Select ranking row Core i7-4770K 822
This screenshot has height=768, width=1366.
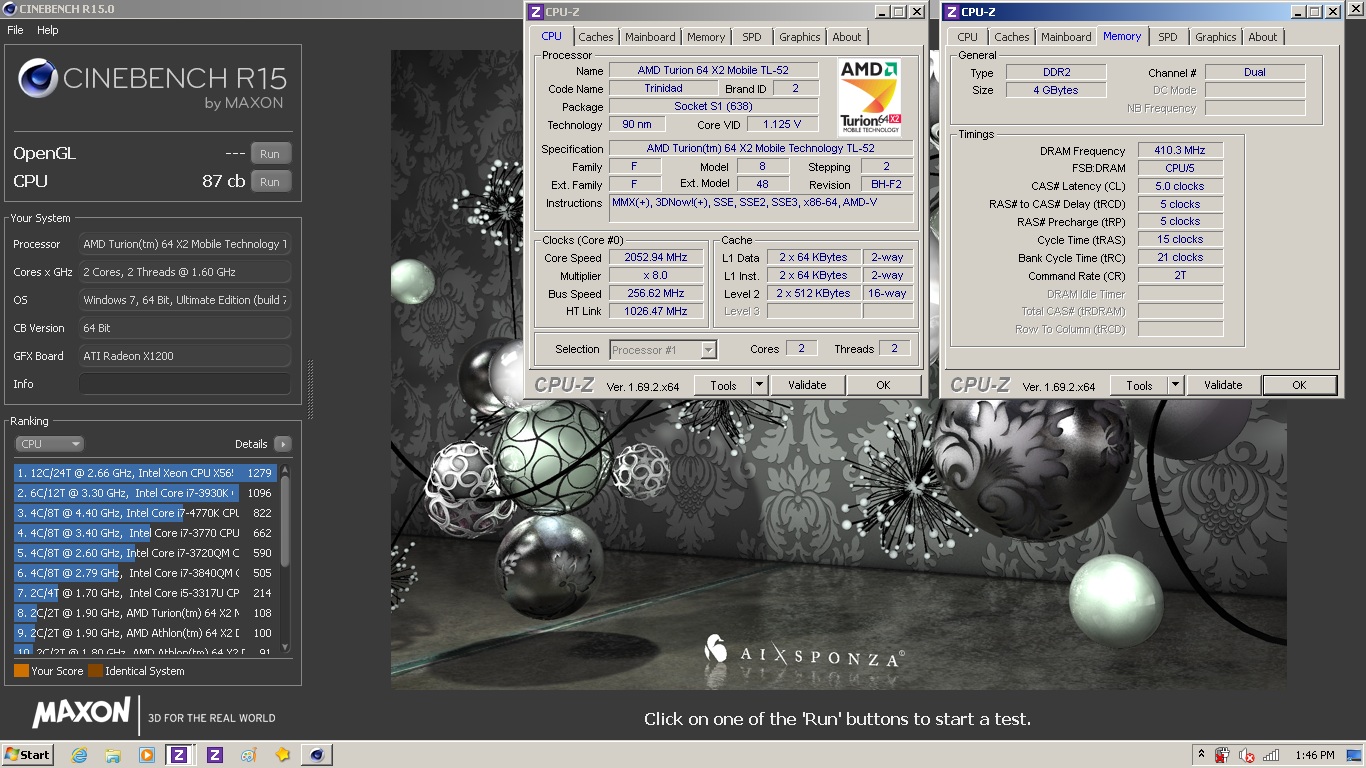(x=146, y=513)
